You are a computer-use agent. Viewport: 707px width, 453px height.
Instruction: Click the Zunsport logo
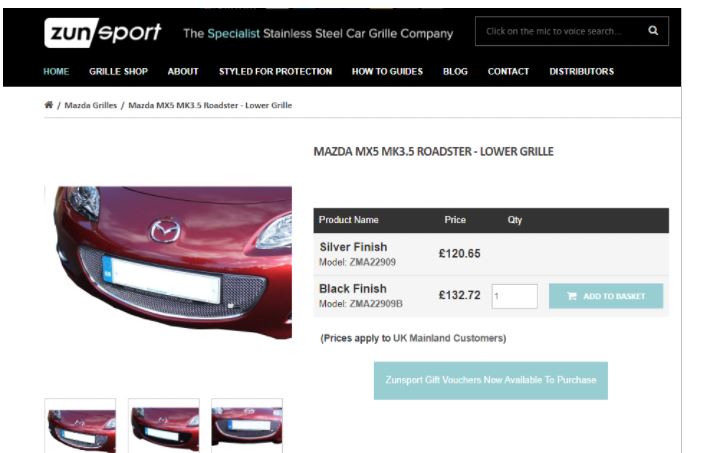(103, 32)
